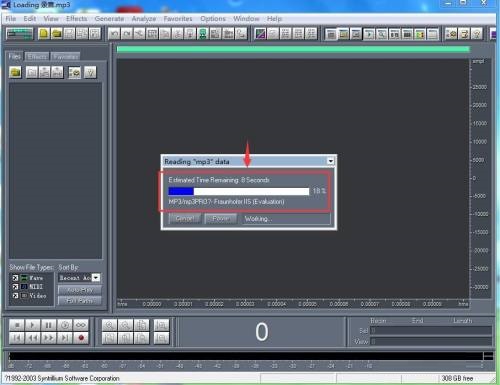Click the circled Play to End button

(x=65, y=325)
